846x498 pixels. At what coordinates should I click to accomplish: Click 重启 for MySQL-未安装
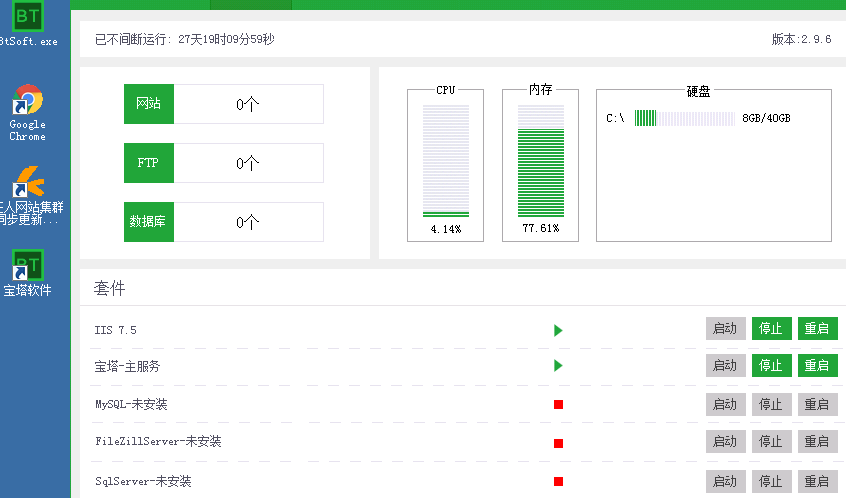click(x=817, y=404)
